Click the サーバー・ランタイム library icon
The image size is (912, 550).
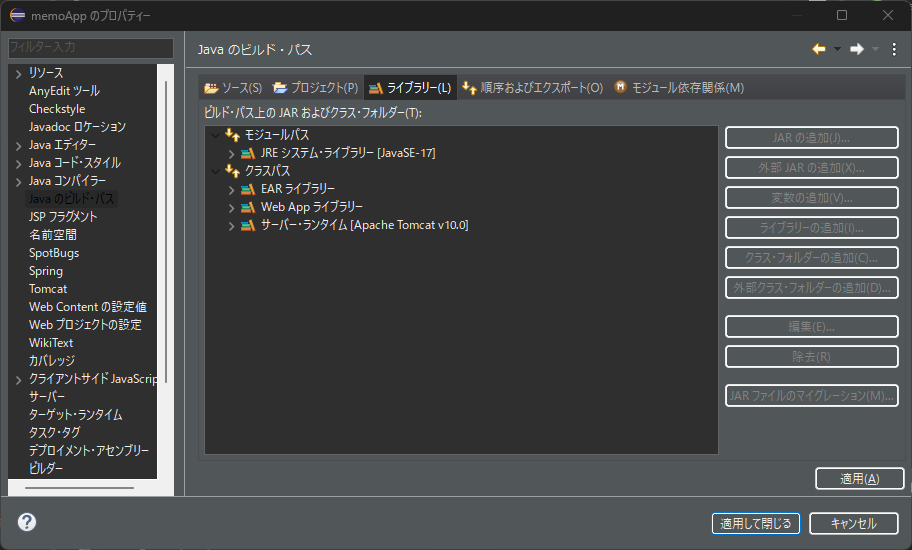(x=248, y=226)
